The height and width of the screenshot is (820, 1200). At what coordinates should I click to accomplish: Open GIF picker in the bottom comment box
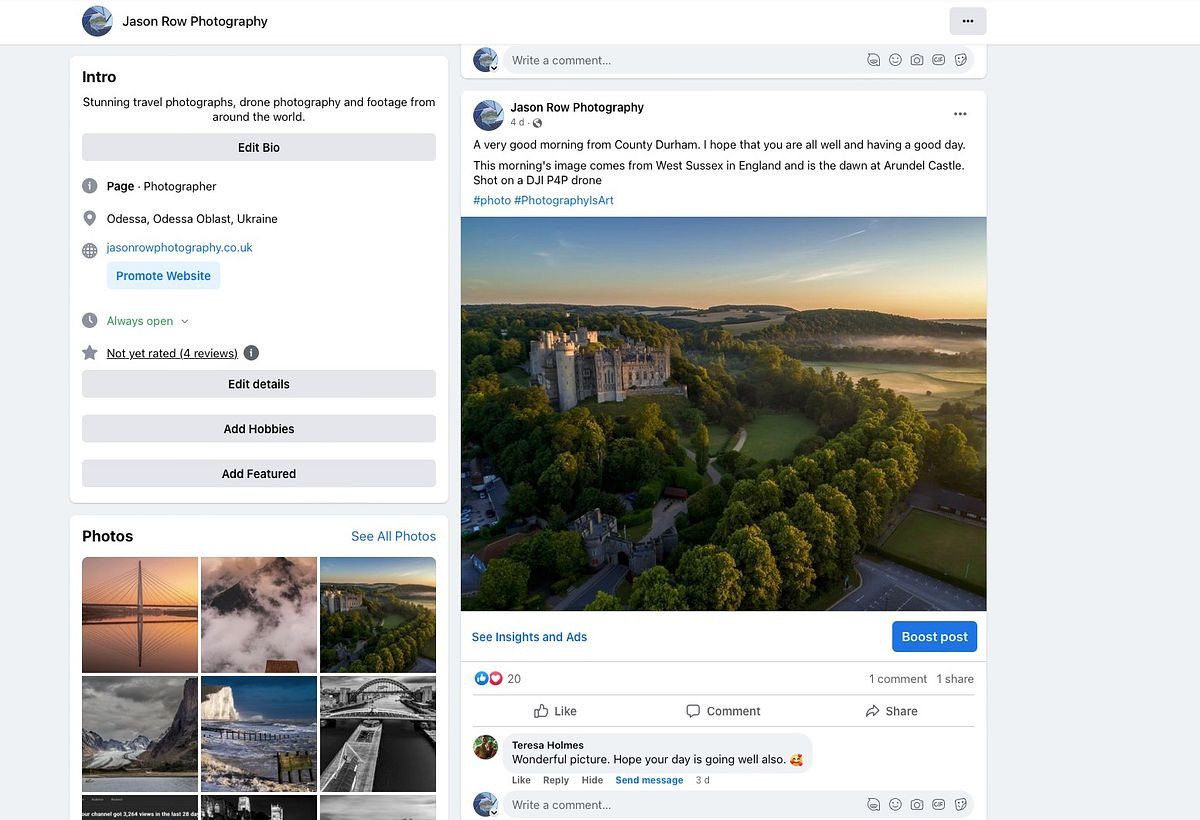[x=939, y=805]
